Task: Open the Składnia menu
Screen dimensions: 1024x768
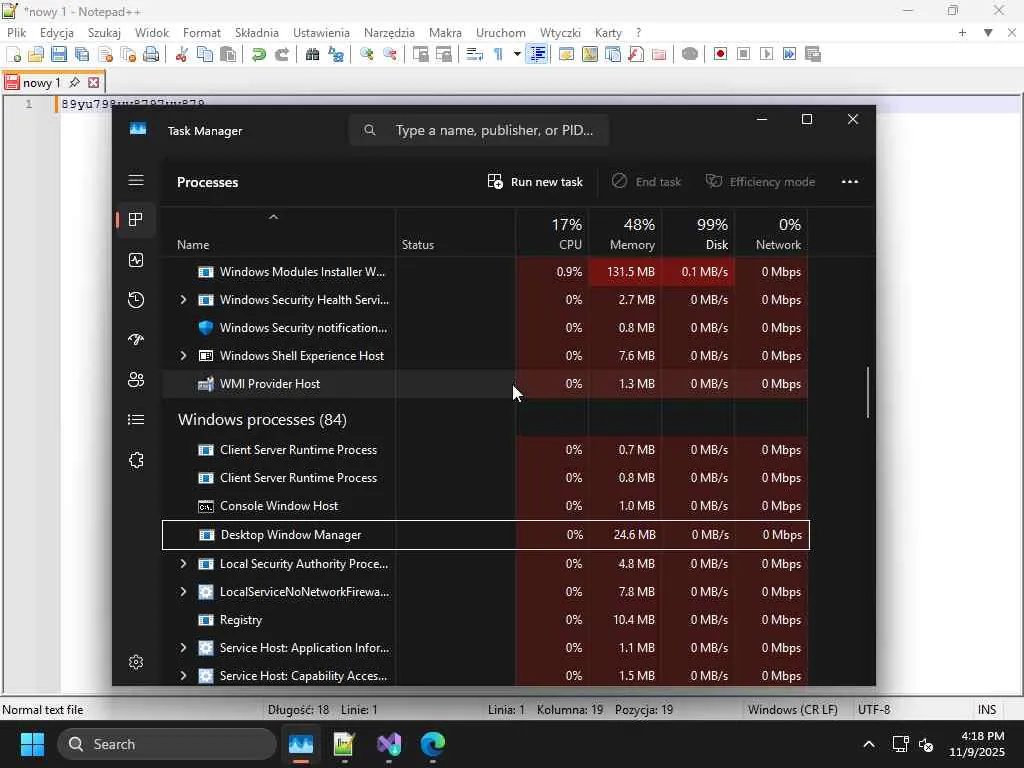Action: pyautogui.click(x=257, y=33)
